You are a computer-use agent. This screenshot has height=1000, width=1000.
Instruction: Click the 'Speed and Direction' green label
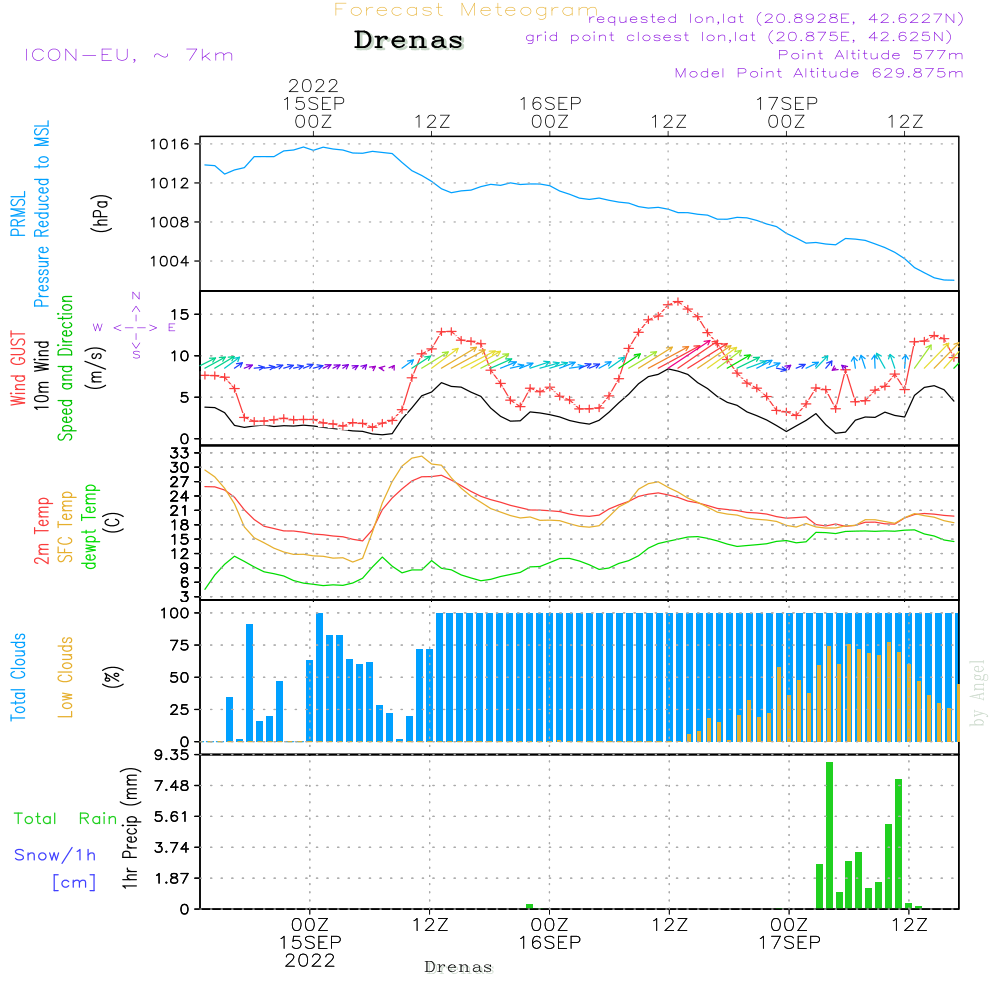65,368
